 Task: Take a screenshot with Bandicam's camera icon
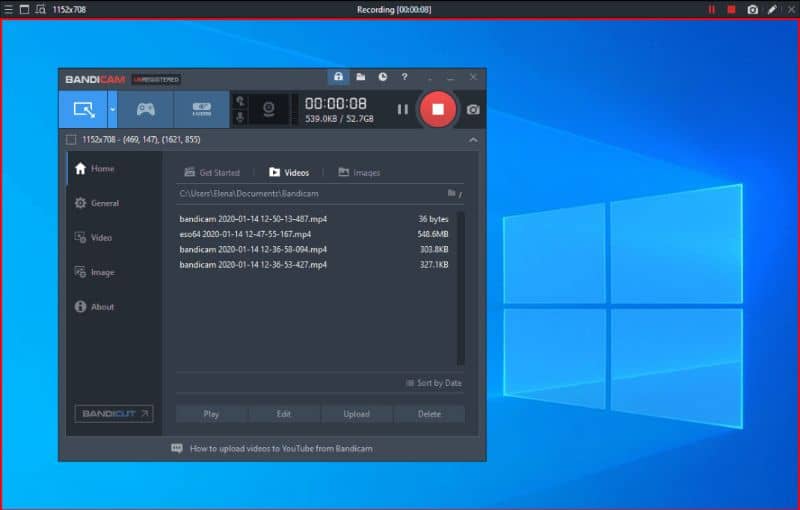(x=473, y=110)
